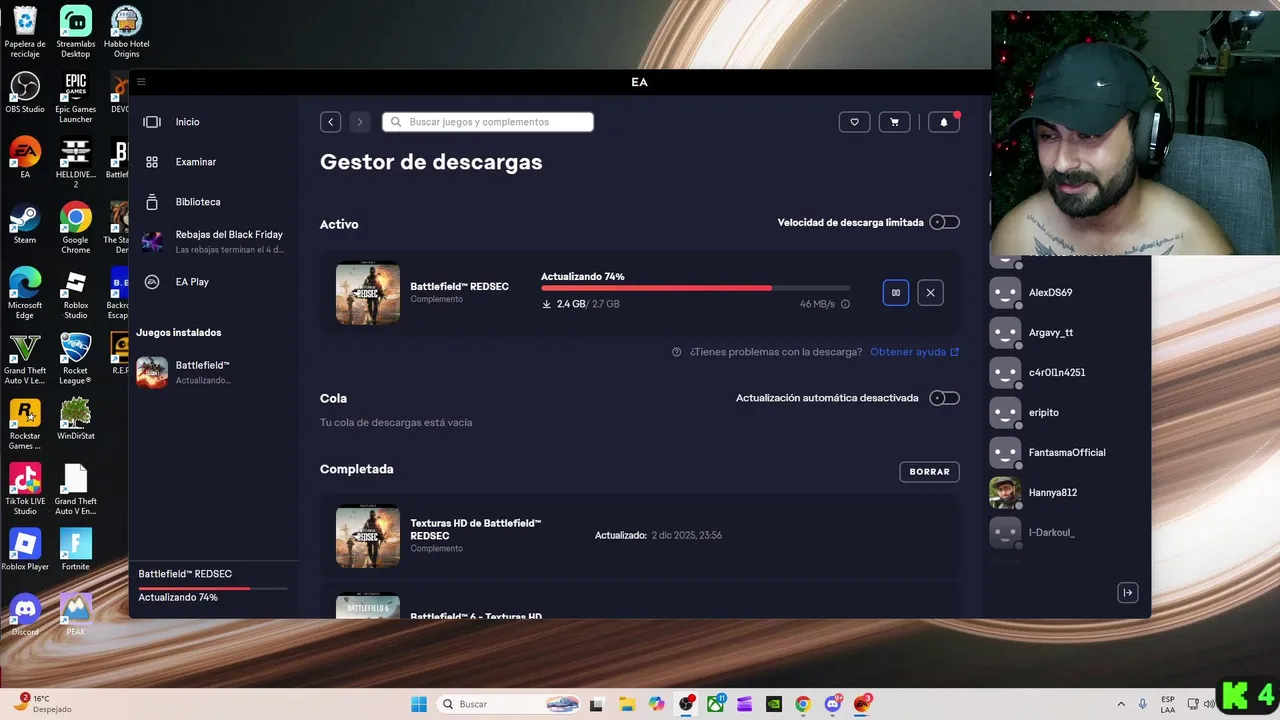The width and height of the screenshot is (1280, 720).
Task: Pause the Battlefield REDSEC download
Action: tap(896, 293)
